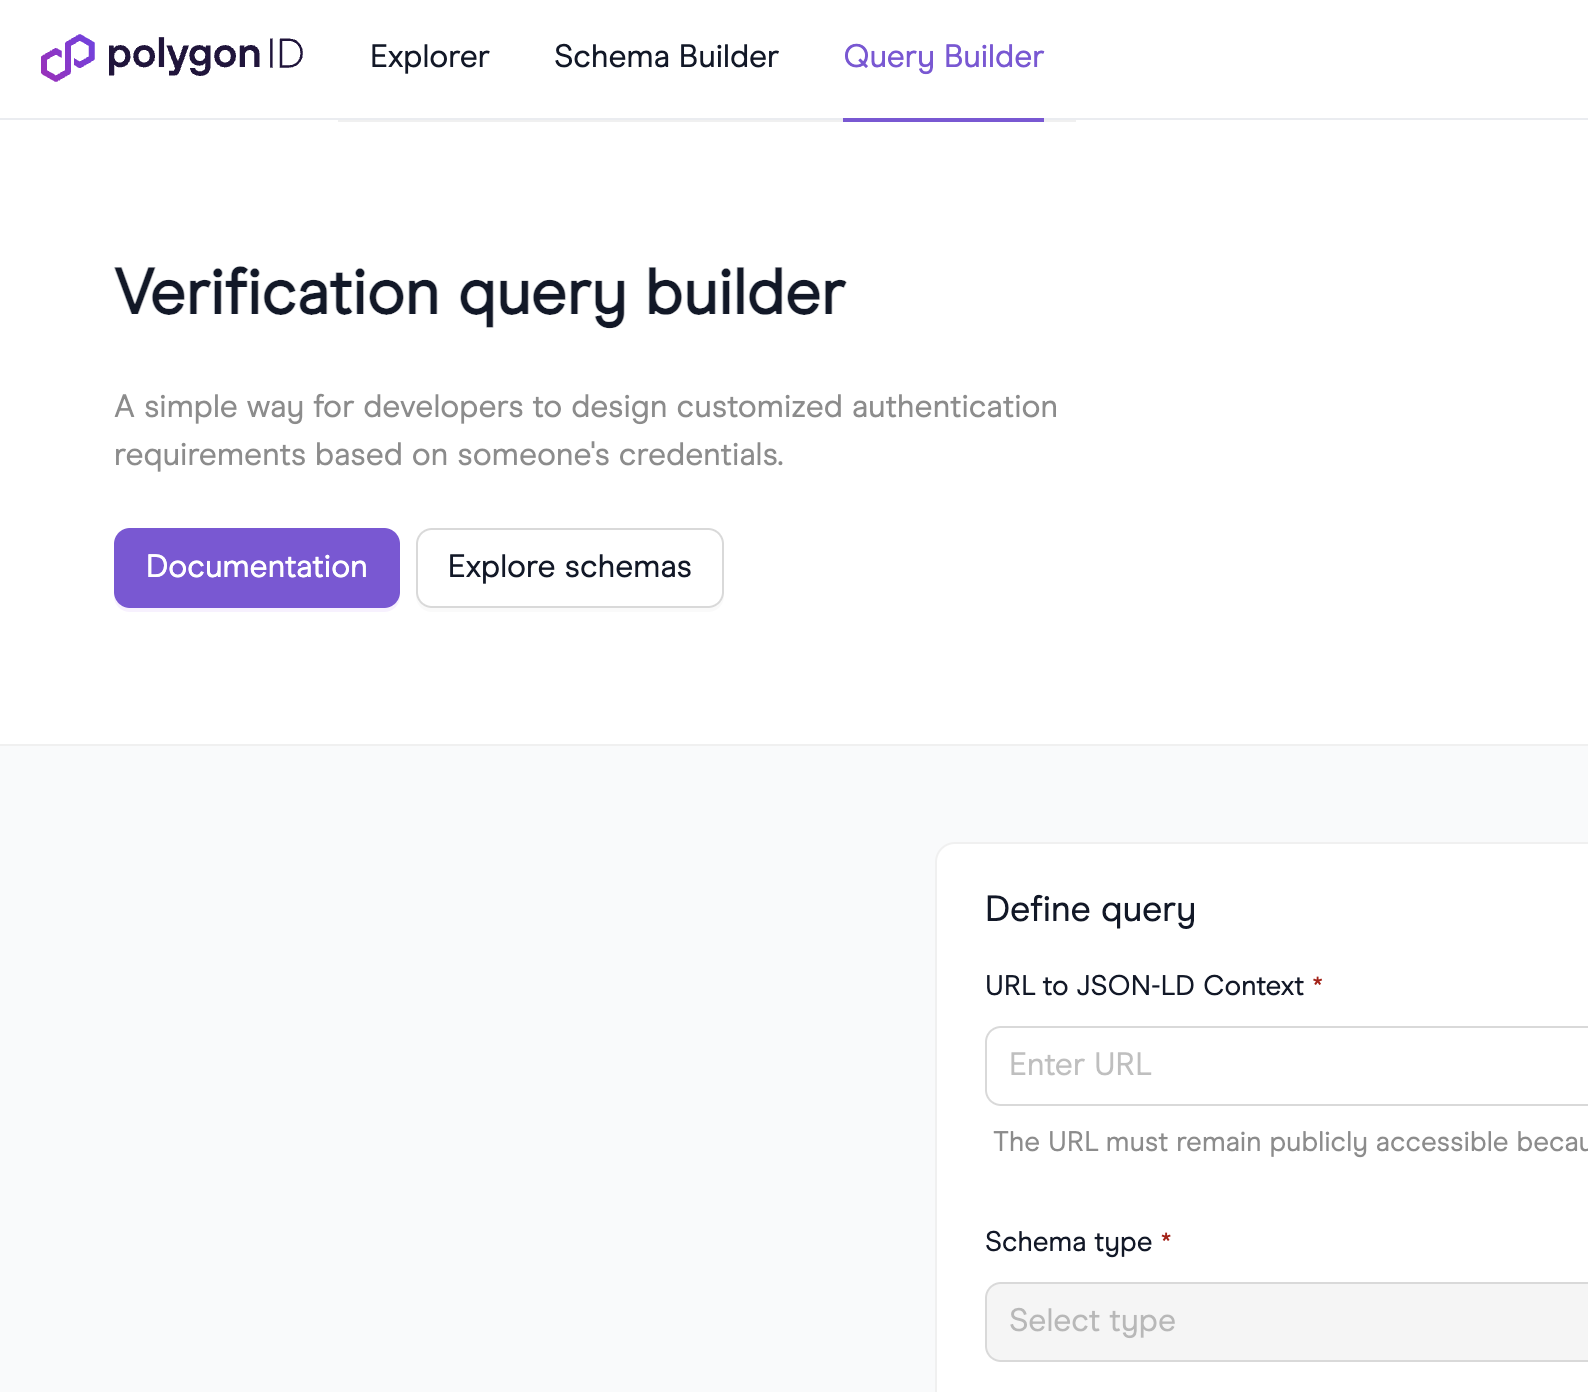This screenshot has height=1392, width=1588.
Task: Click the 'A simple way for developers' description
Action: [x=585, y=431]
